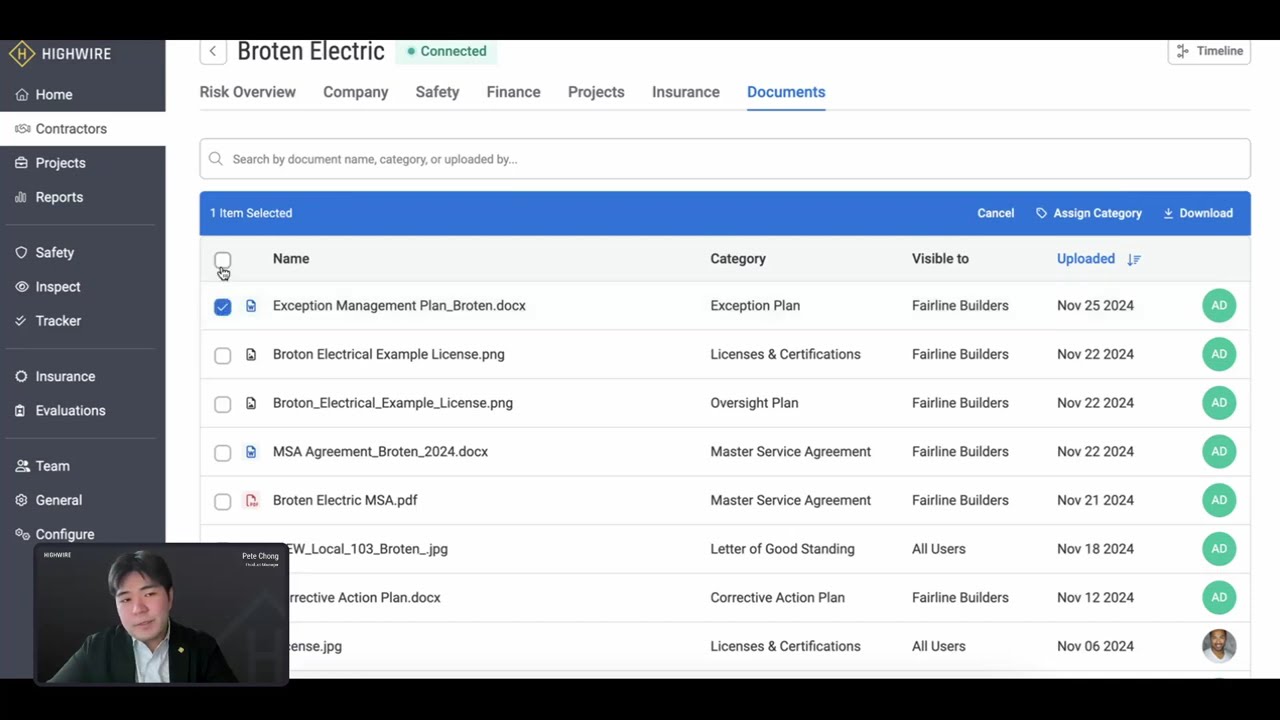Open the Timeline button
Viewport: 1280px width, 720px height.
coord(1209,51)
